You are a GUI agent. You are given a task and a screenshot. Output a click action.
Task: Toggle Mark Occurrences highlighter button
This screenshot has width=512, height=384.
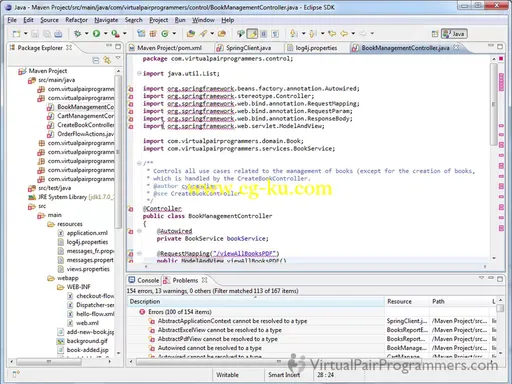tap(252, 33)
